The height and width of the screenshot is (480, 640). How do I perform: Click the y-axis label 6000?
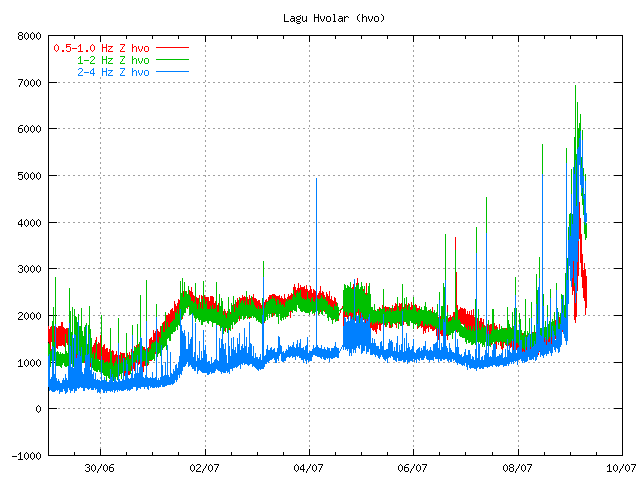point(29,129)
